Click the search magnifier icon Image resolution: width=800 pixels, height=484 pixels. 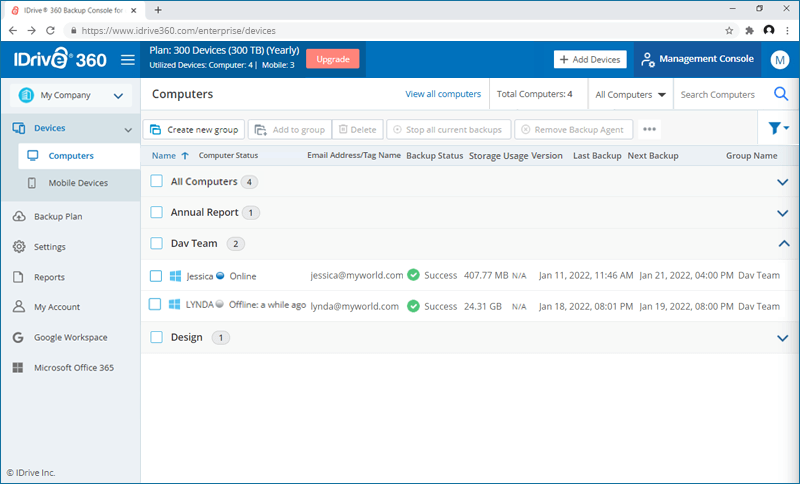[x=781, y=94]
